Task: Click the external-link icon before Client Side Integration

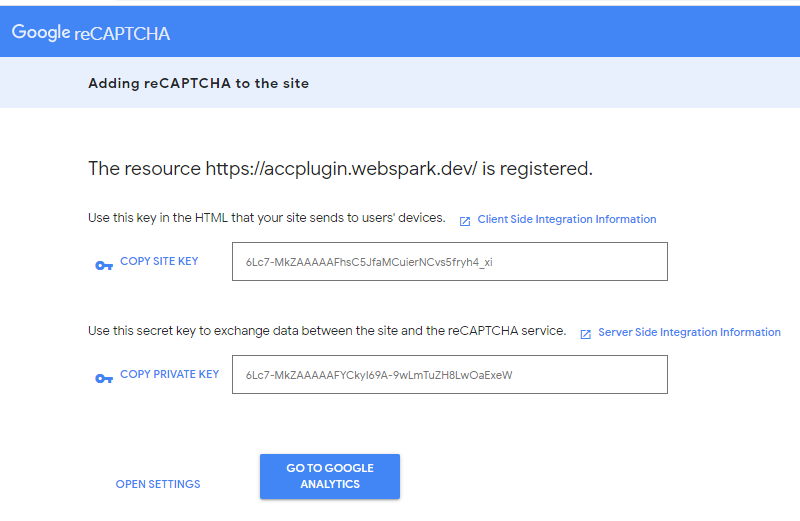Action: click(465, 221)
